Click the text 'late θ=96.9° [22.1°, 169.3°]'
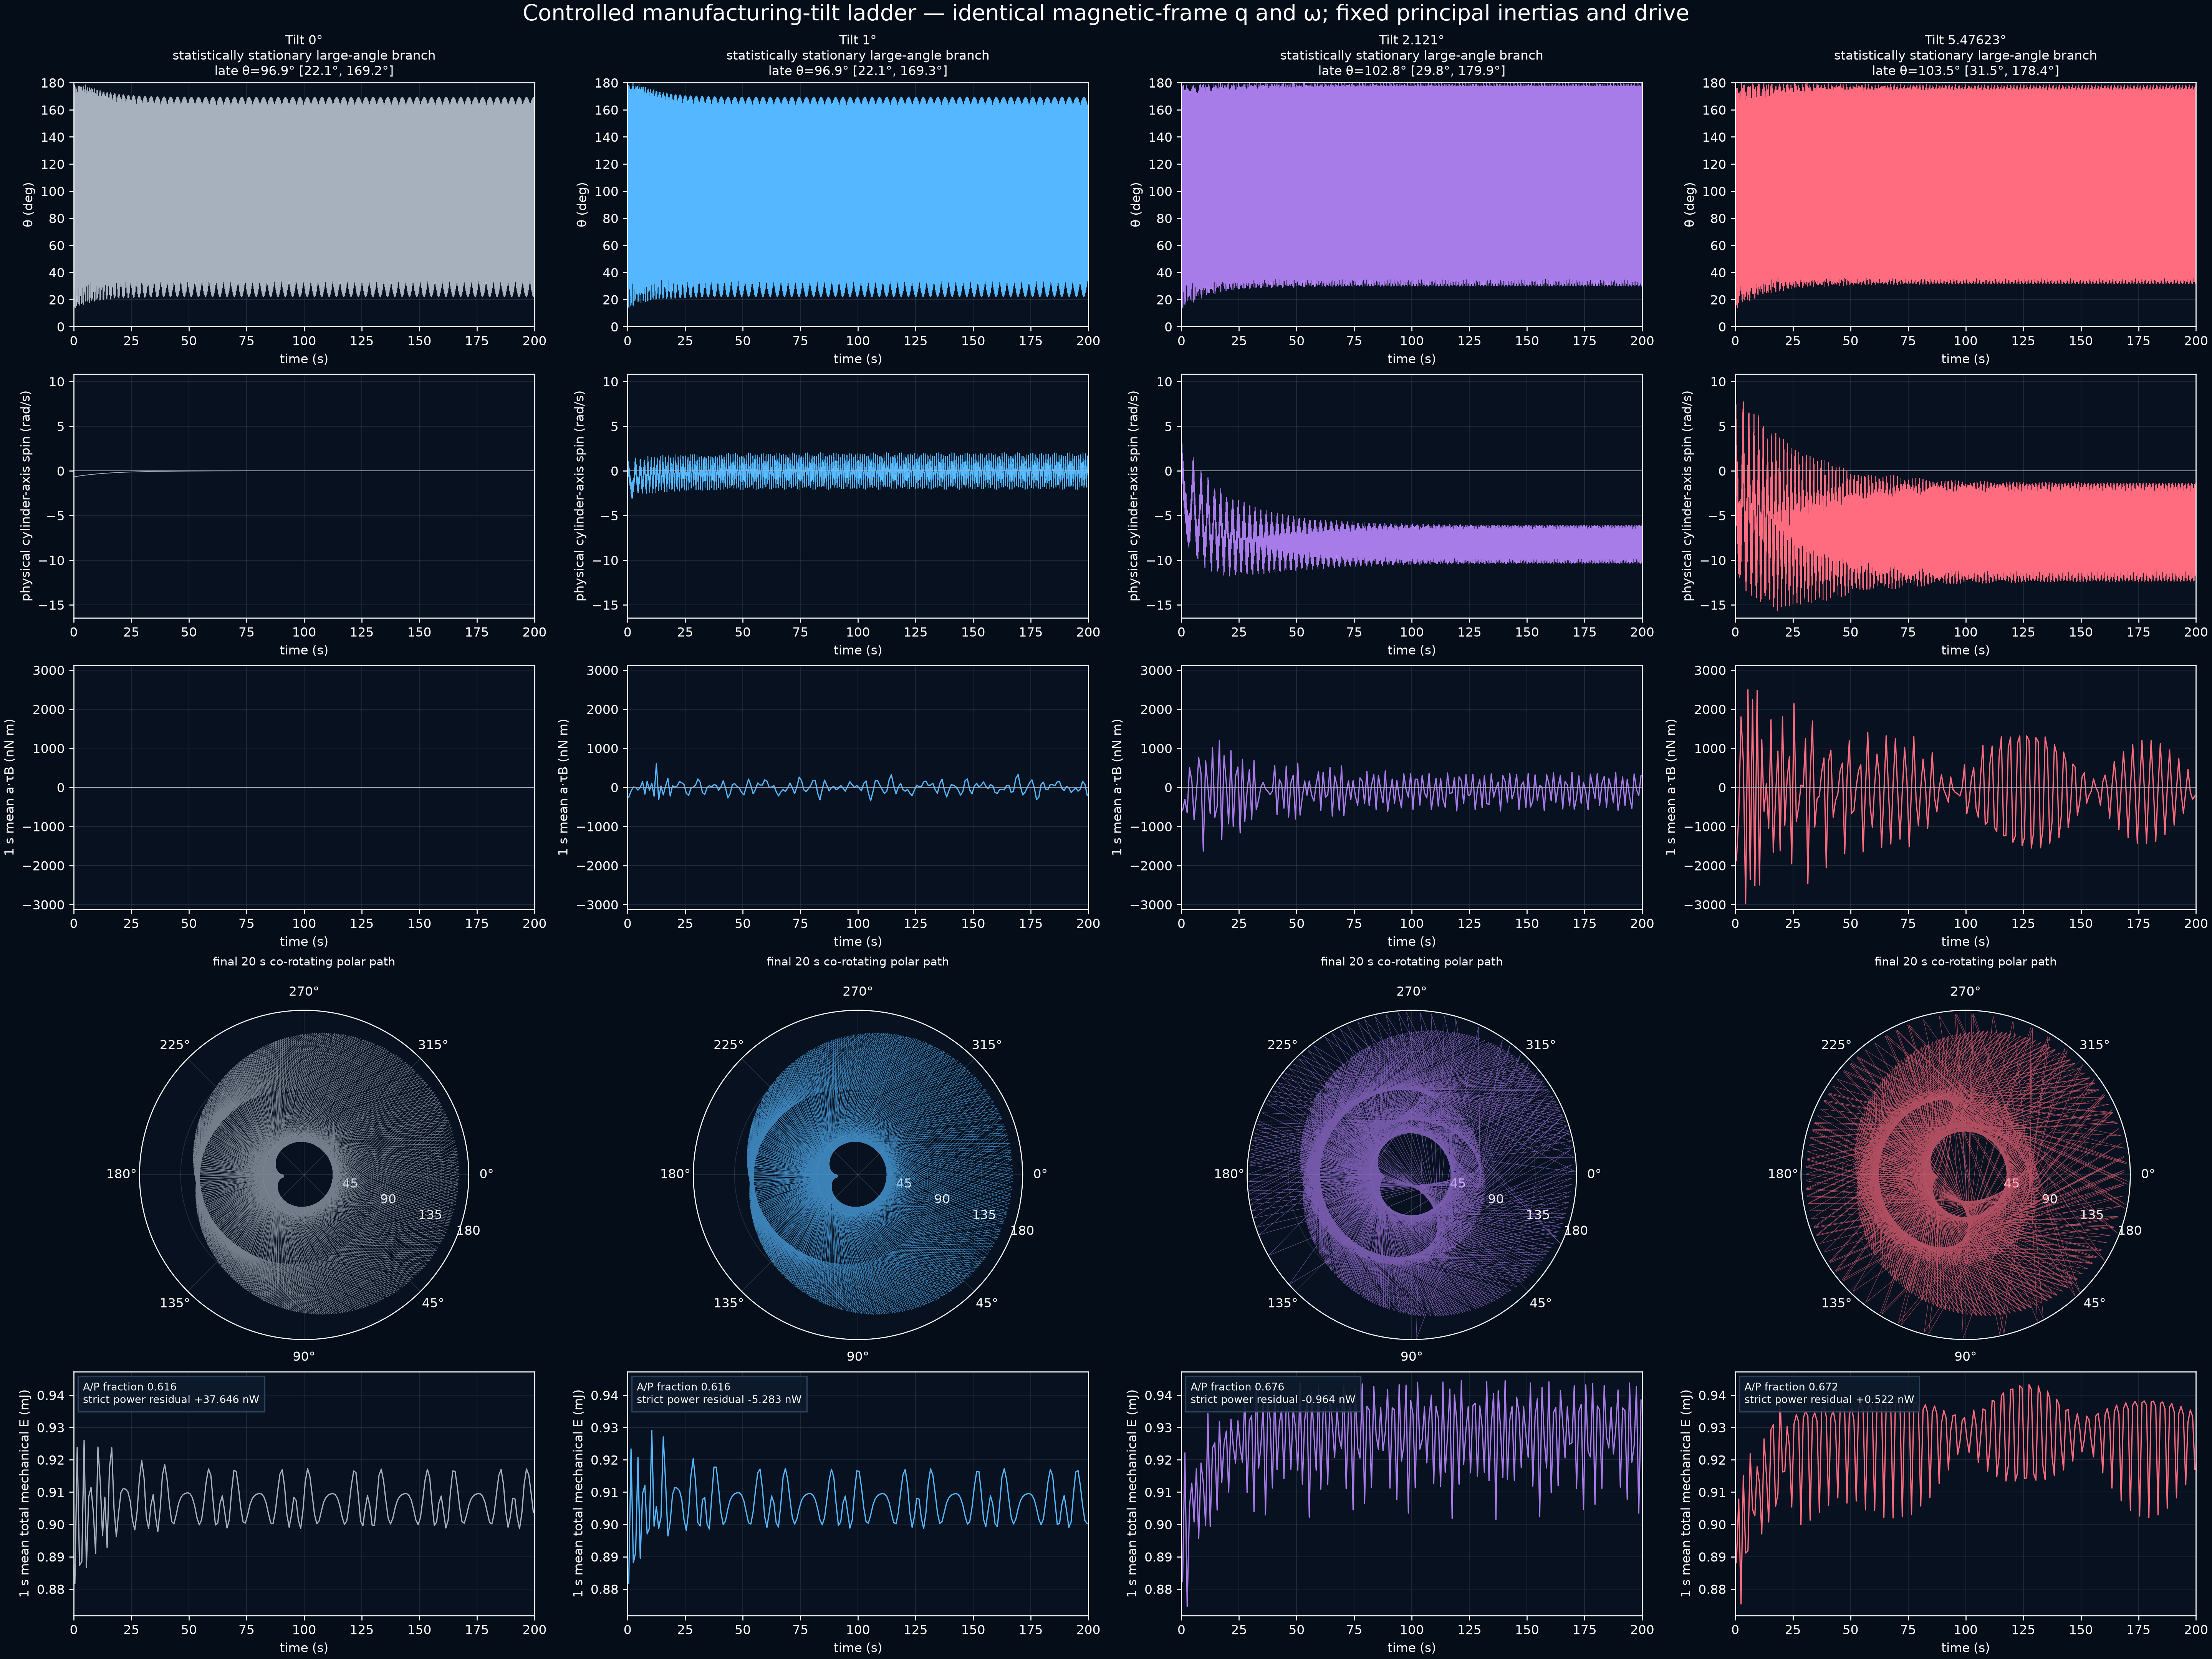2212x1659 pixels. pos(858,71)
